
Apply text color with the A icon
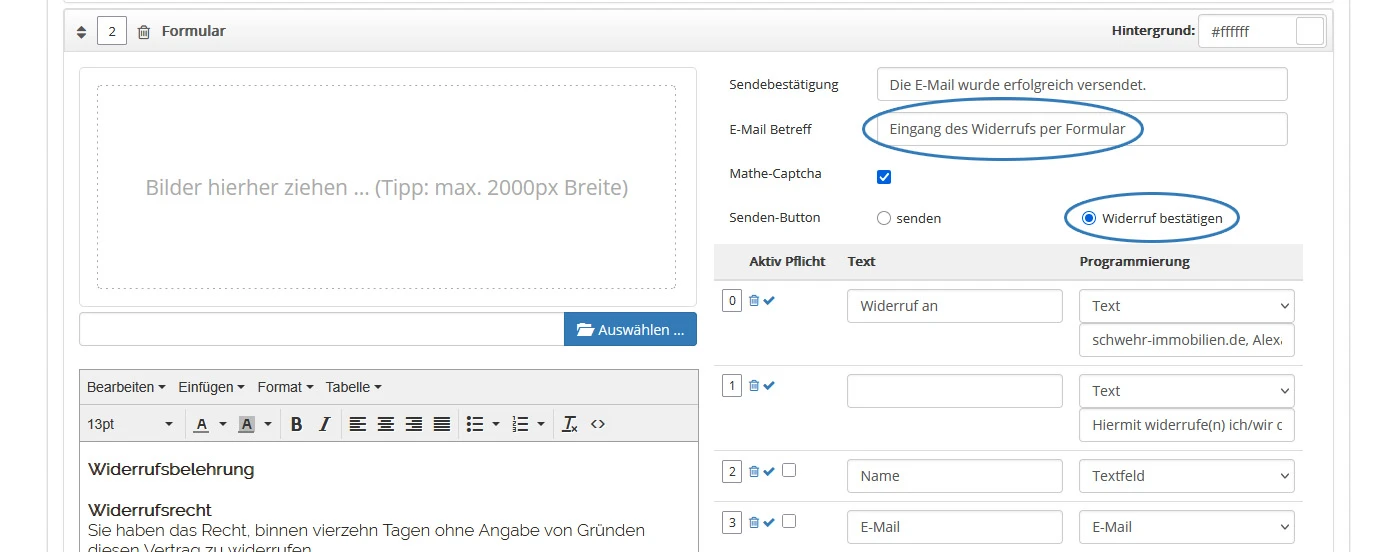click(x=201, y=424)
